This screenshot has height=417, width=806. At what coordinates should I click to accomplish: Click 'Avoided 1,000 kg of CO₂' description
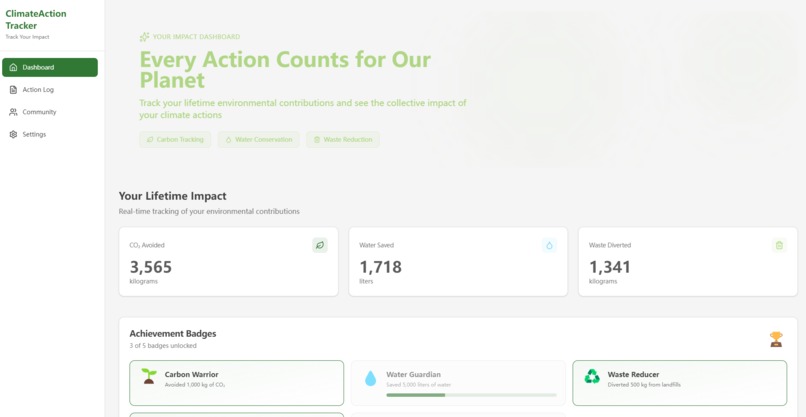(195, 385)
